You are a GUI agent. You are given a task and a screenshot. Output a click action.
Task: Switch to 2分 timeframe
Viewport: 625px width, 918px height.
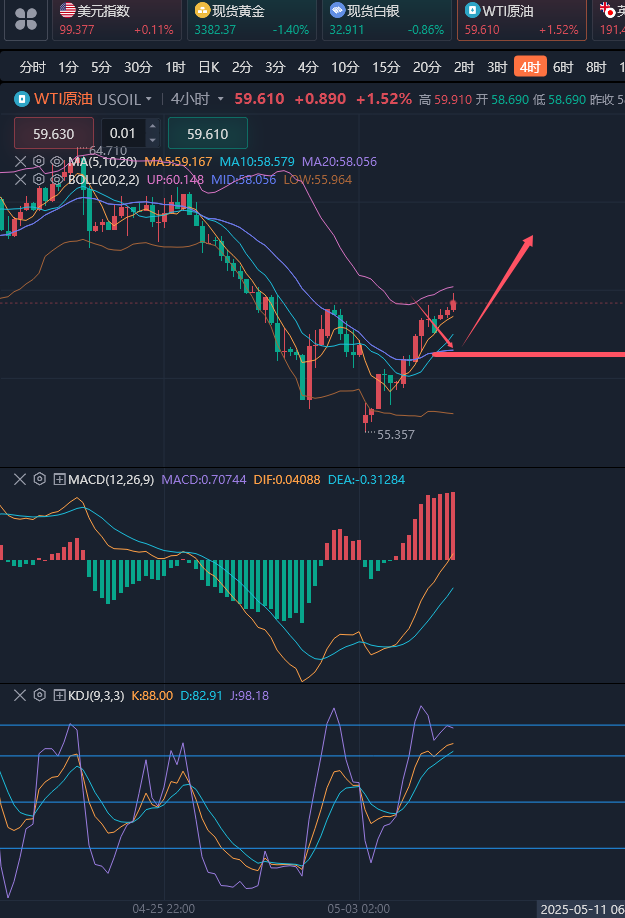click(241, 67)
